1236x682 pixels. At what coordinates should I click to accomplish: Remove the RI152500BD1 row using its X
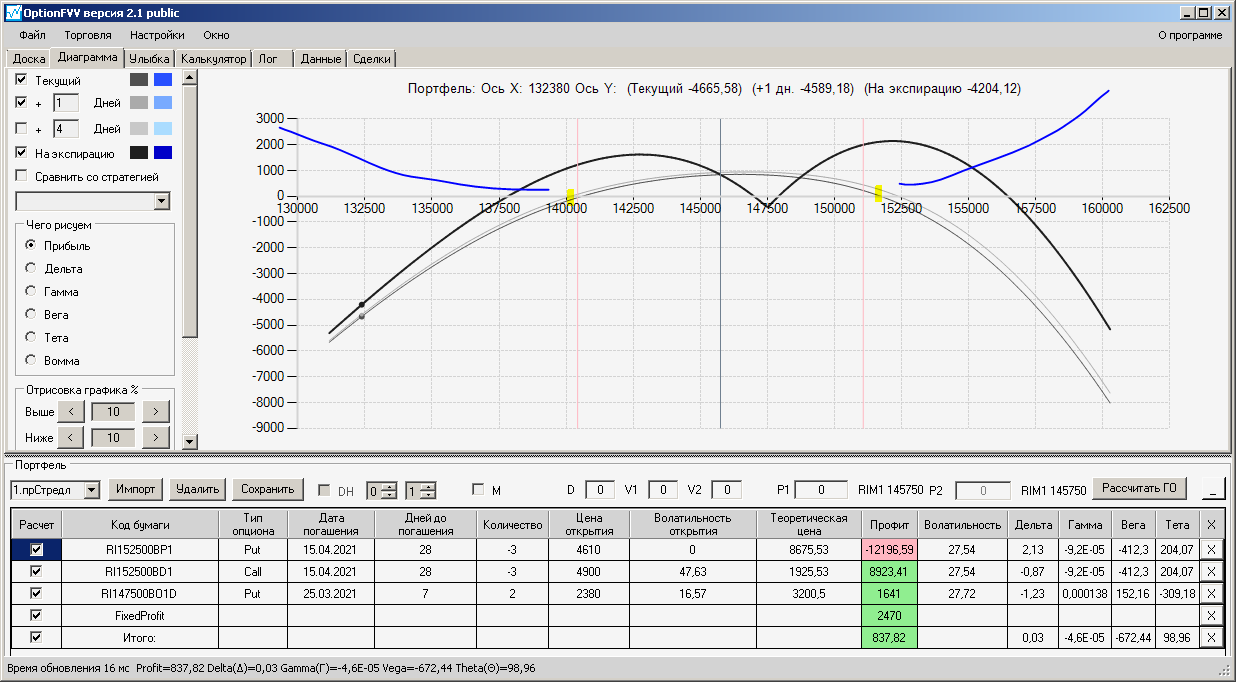click(1211, 571)
